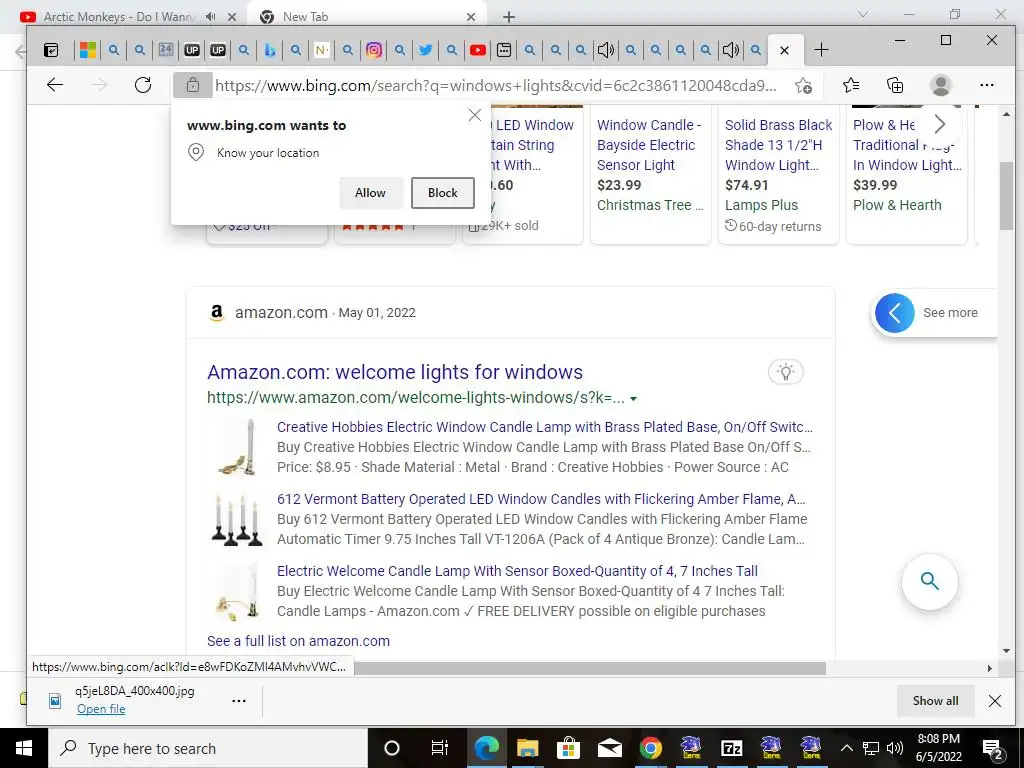Open Cortana circle icon on taskbar
1024x768 pixels.
pos(392,748)
